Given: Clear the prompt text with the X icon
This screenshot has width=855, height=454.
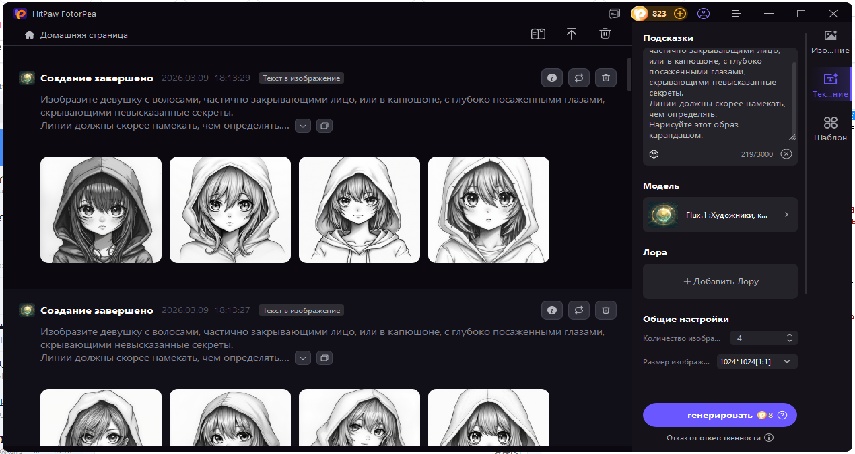Looking at the screenshot, I should (x=786, y=154).
